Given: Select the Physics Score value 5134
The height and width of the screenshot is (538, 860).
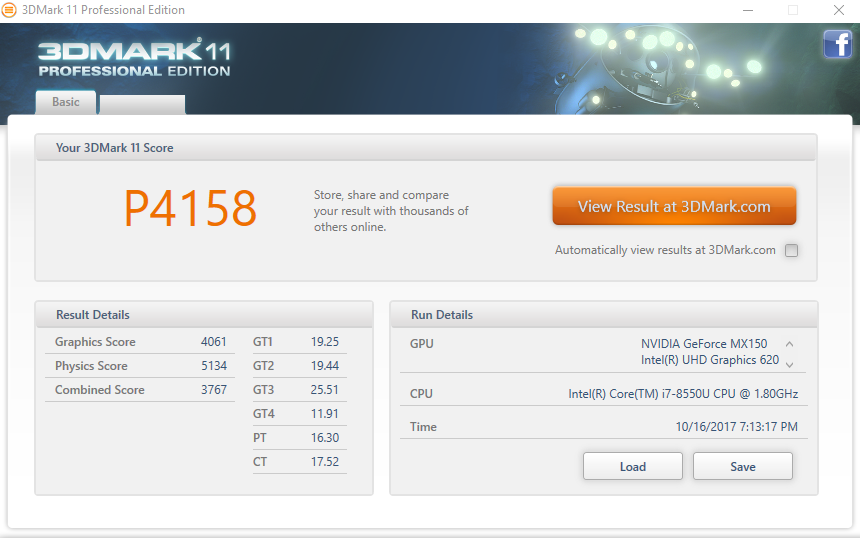Looking at the screenshot, I should coord(214,366).
